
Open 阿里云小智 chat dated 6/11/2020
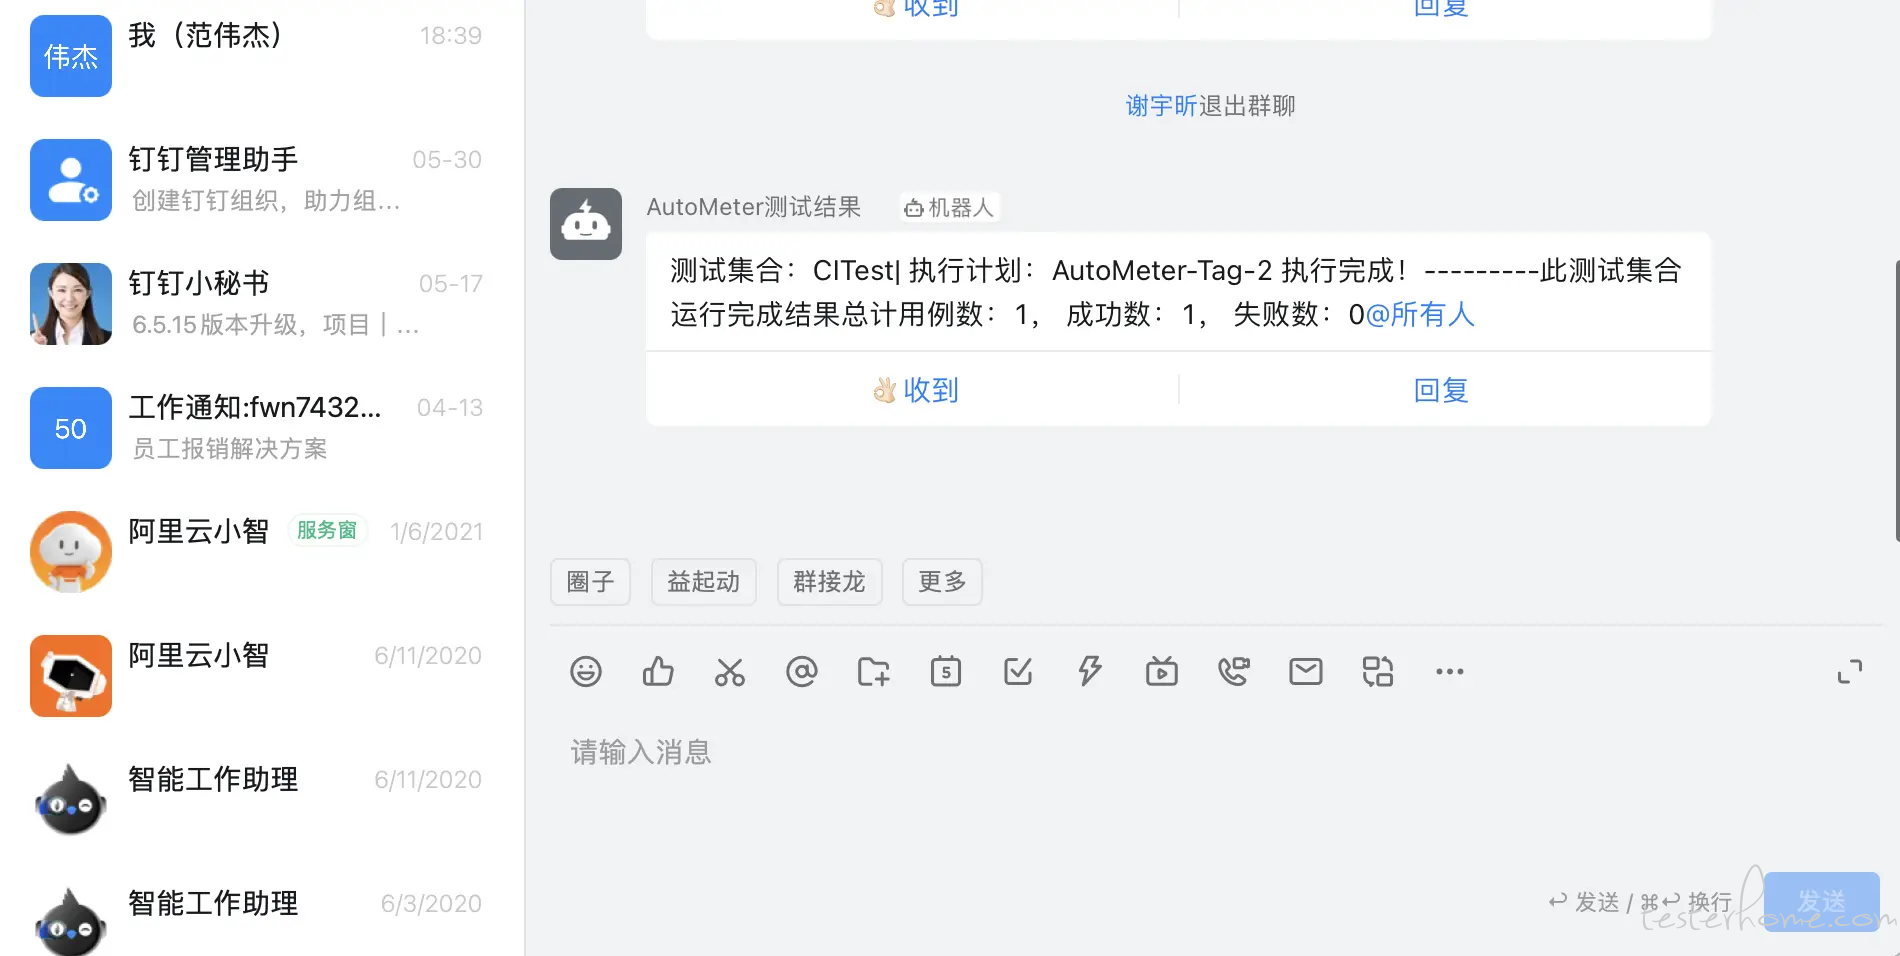pos(262,676)
